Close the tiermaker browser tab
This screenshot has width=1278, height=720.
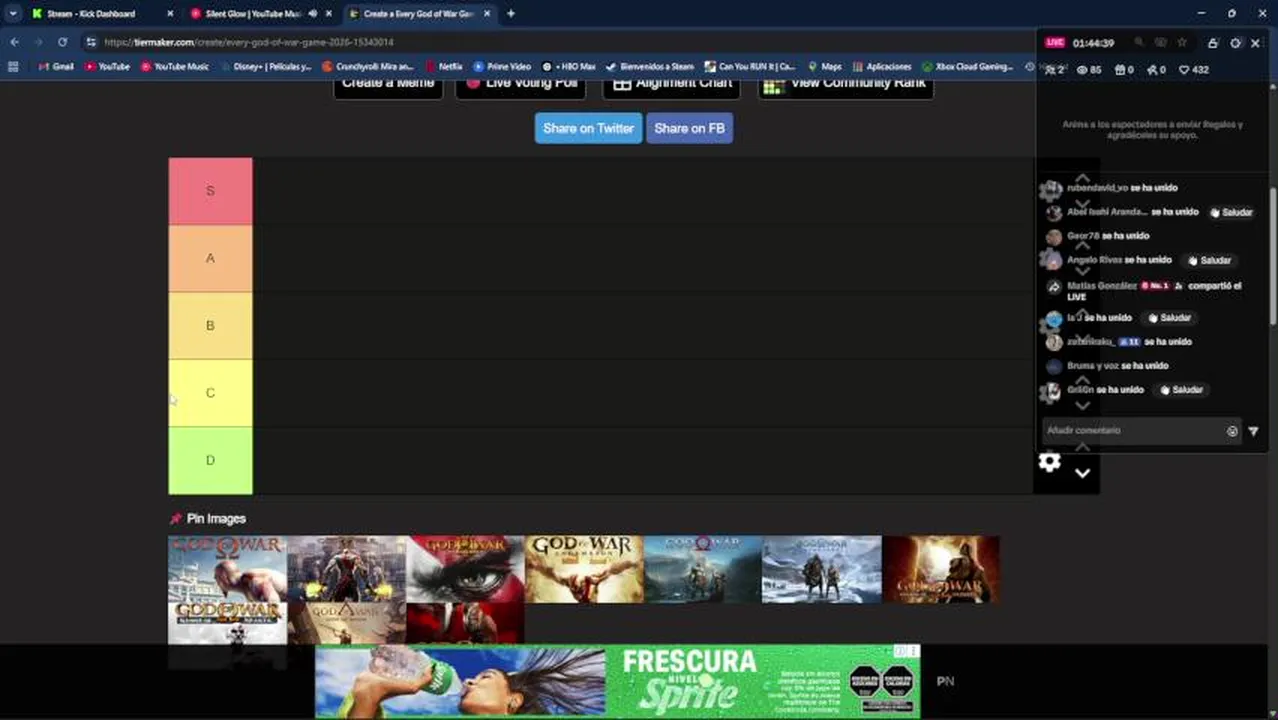tap(488, 14)
